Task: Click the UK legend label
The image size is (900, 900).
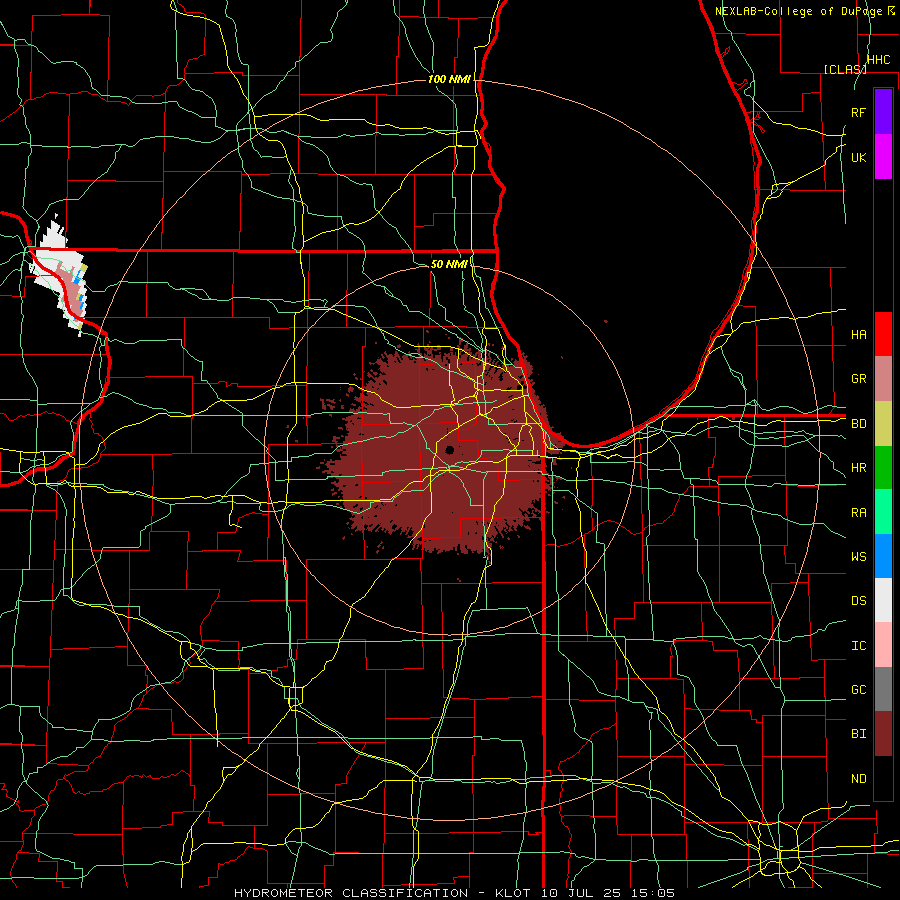Action: click(858, 157)
